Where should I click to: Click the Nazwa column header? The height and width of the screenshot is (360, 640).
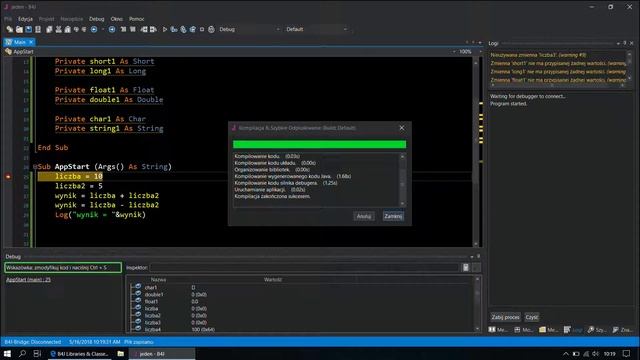point(158,280)
